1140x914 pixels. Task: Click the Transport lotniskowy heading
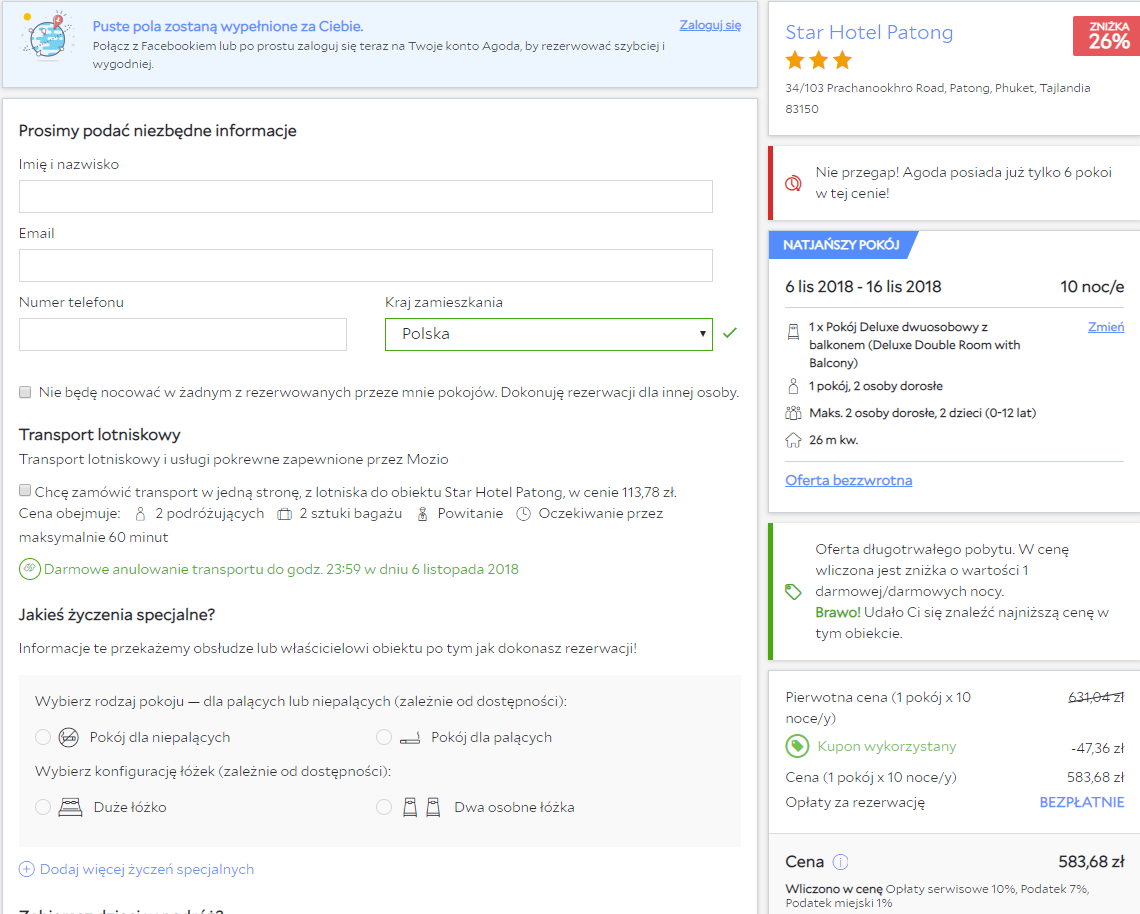tap(100, 435)
